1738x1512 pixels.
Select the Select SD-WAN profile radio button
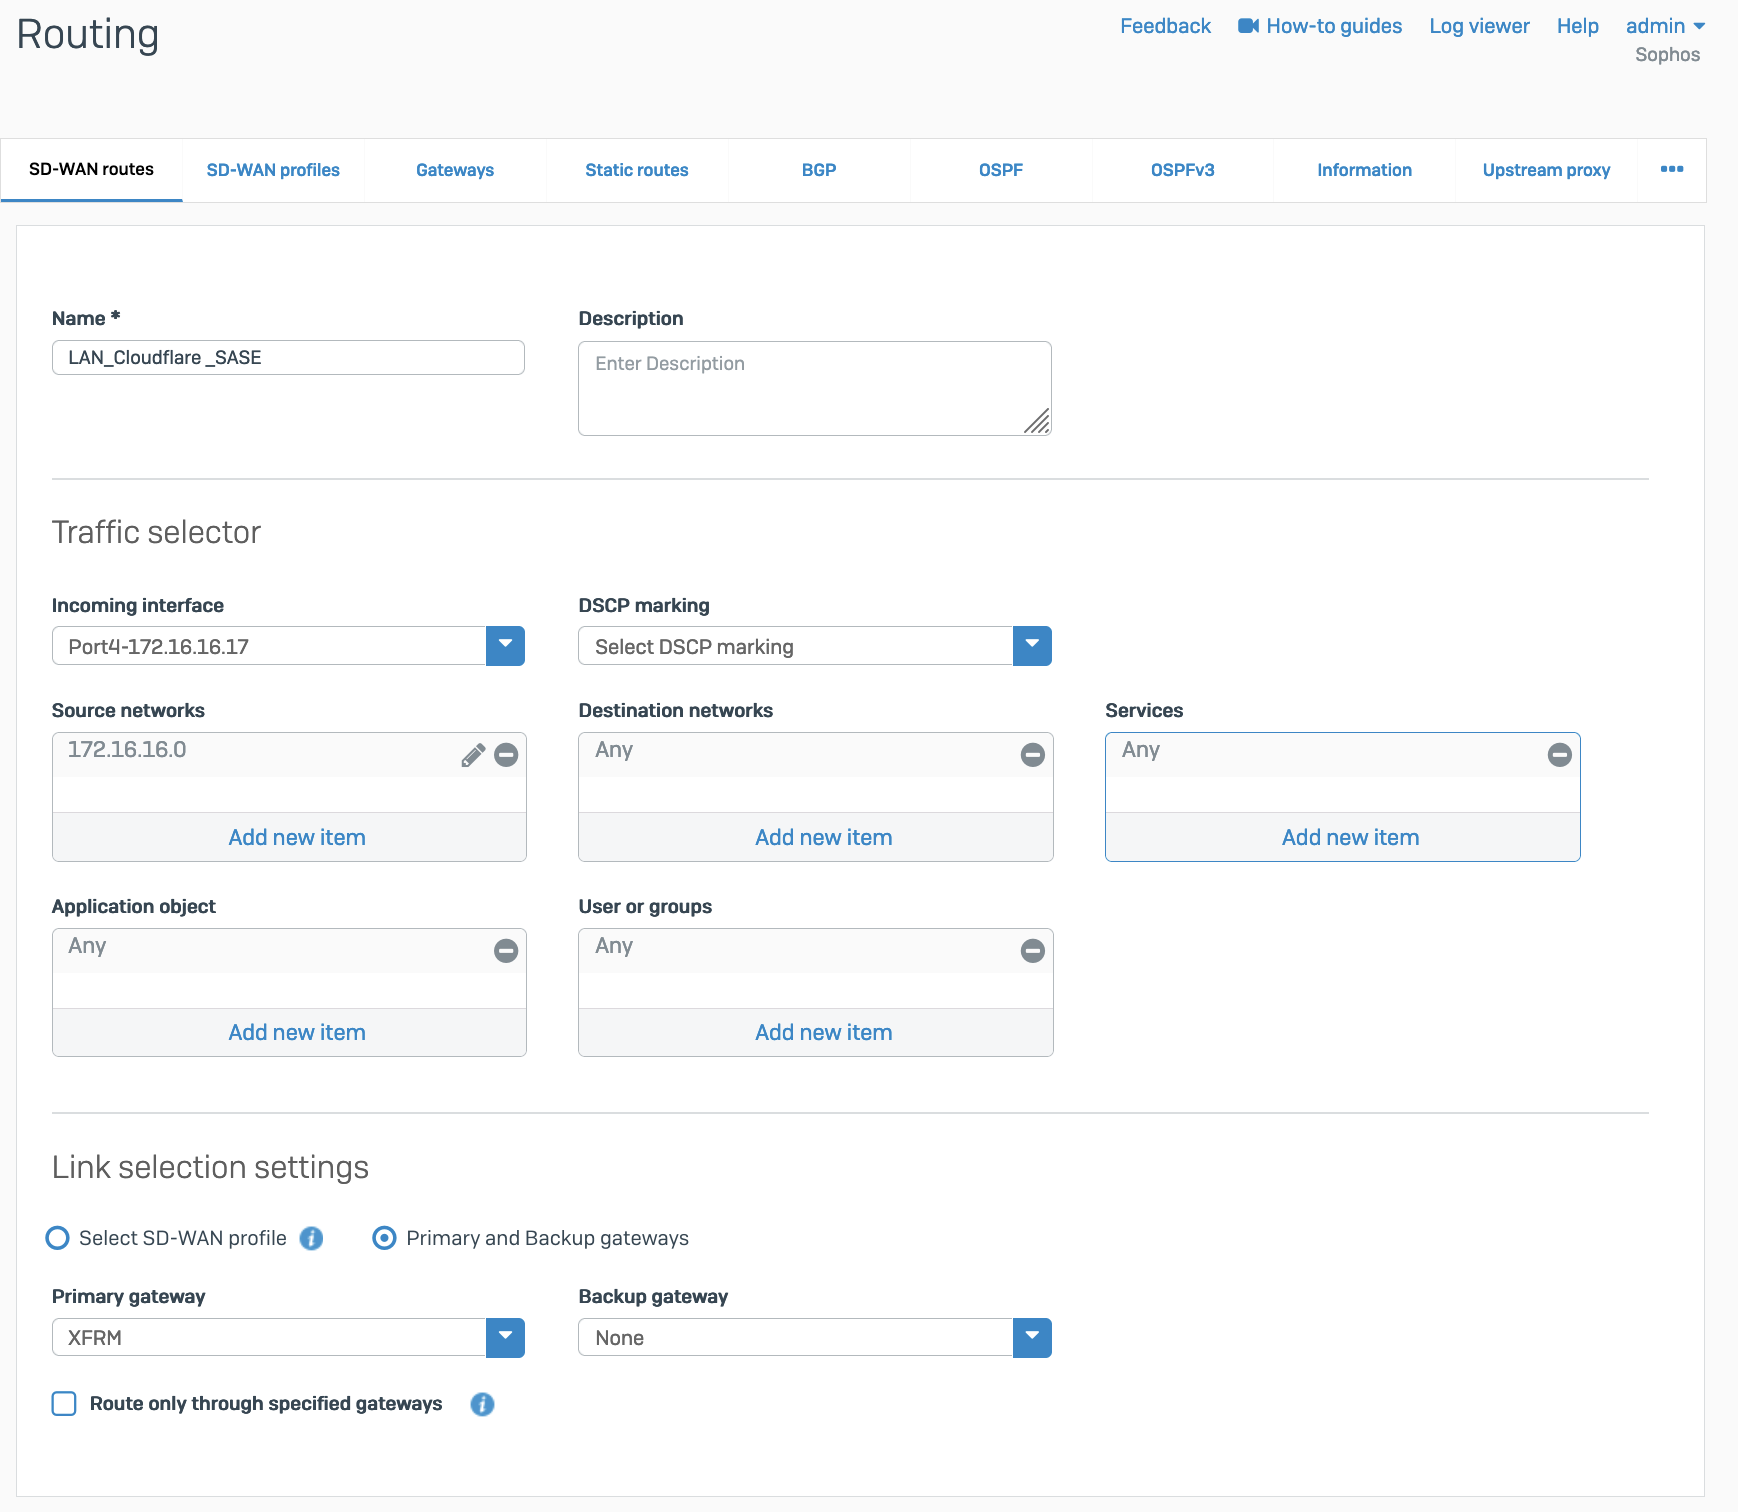point(57,1238)
